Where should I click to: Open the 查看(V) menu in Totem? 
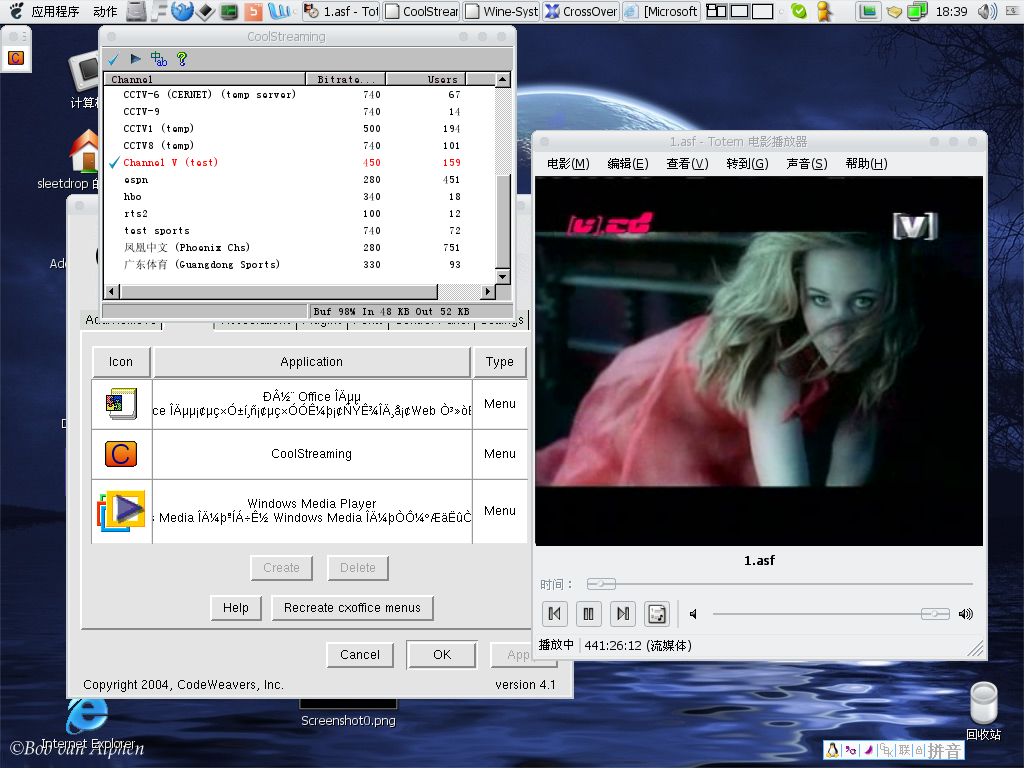click(687, 163)
